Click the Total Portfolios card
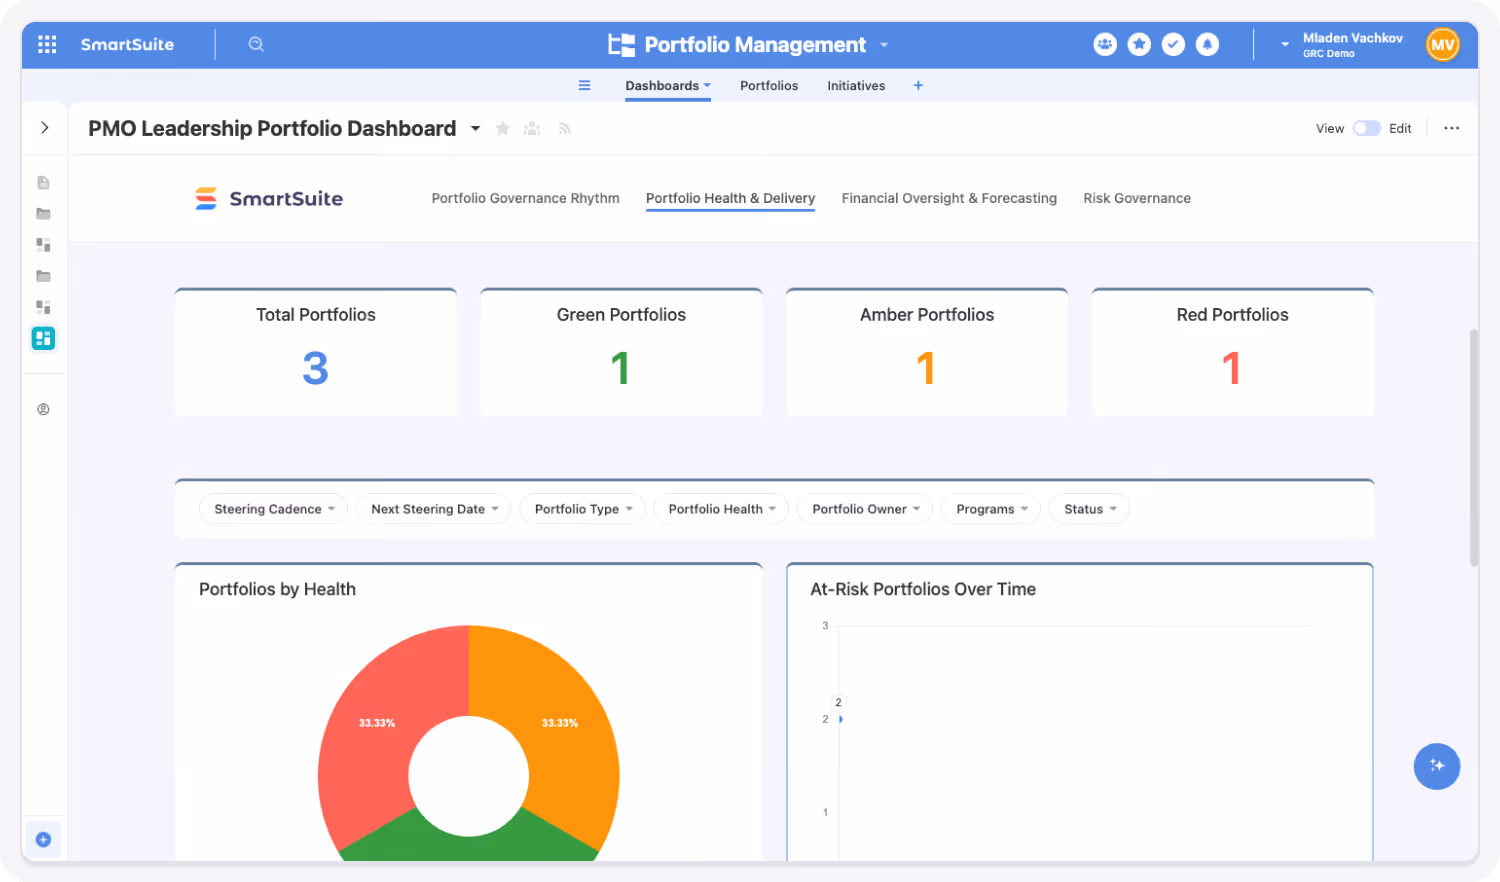This screenshot has height=882, width=1500. point(316,352)
